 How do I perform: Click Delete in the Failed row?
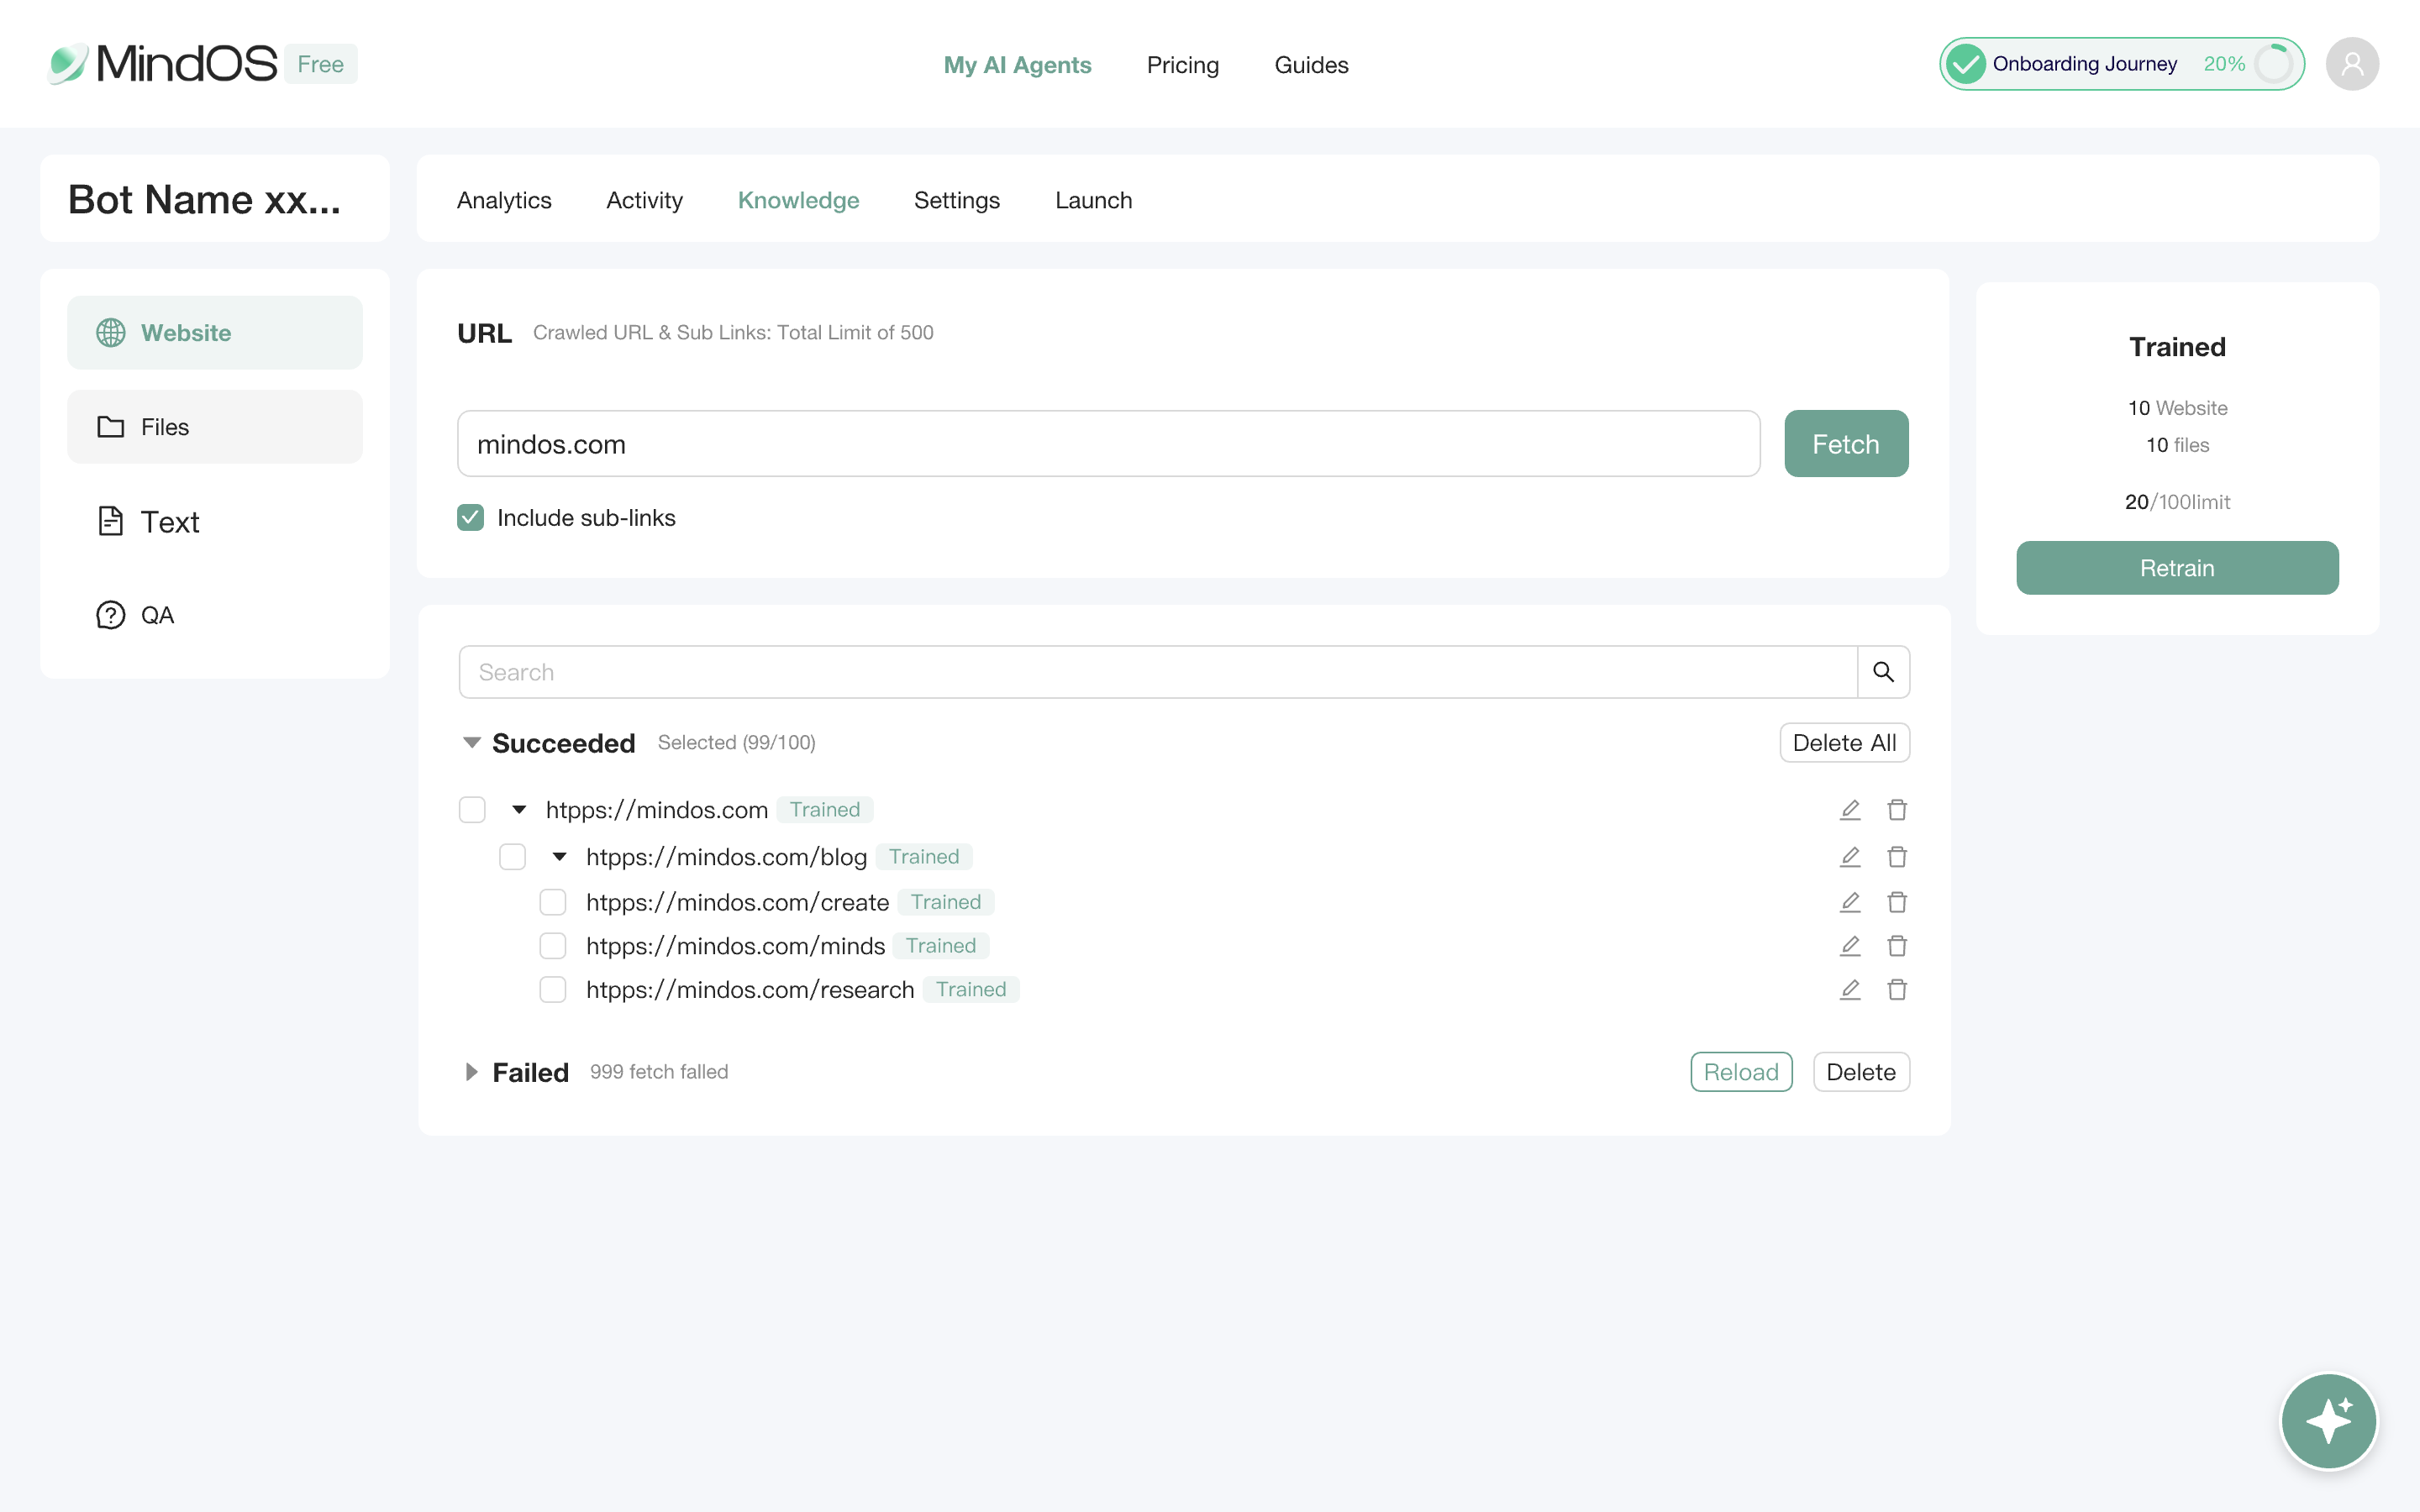pos(1861,1072)
